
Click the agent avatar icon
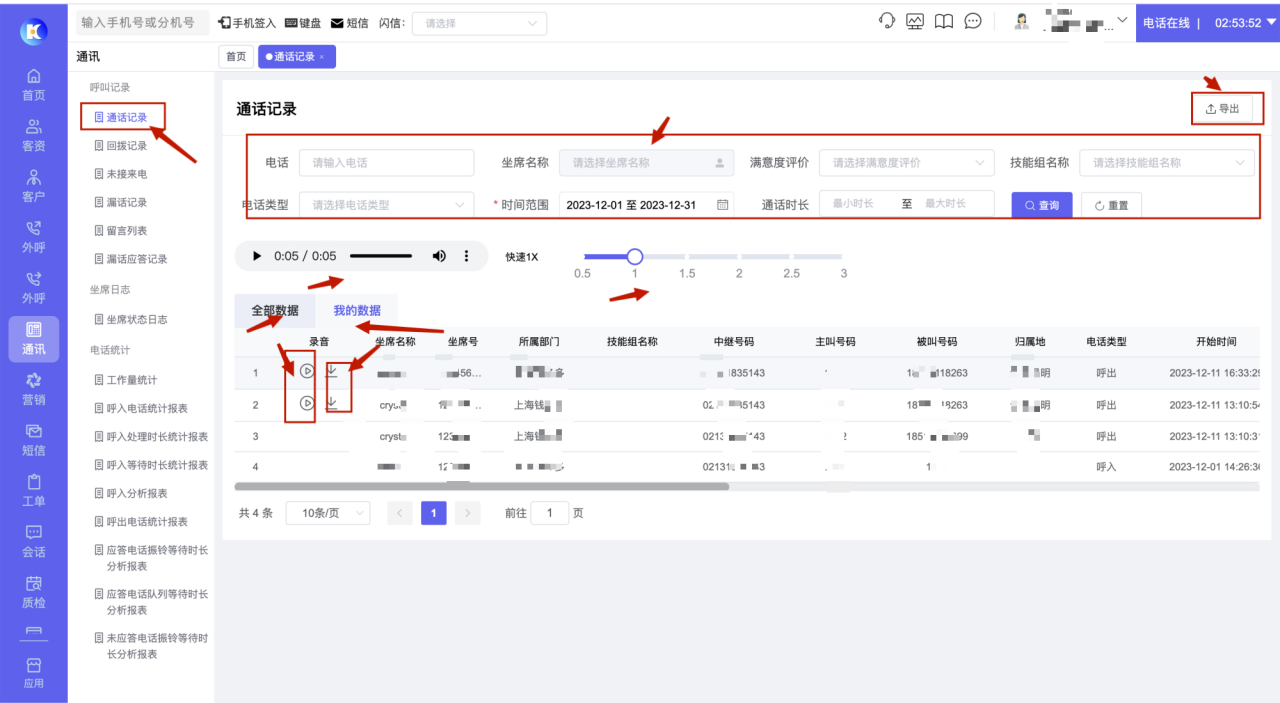(1022, 21)
